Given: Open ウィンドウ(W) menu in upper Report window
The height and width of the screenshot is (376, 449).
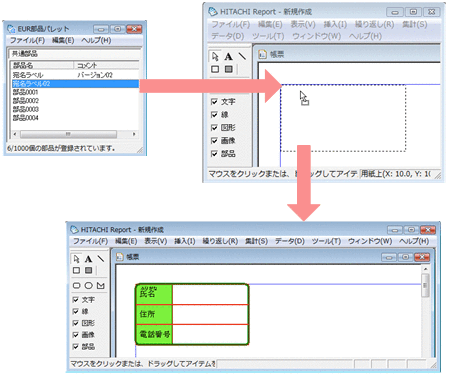Looking at the screenshot, I should (317, 36).
